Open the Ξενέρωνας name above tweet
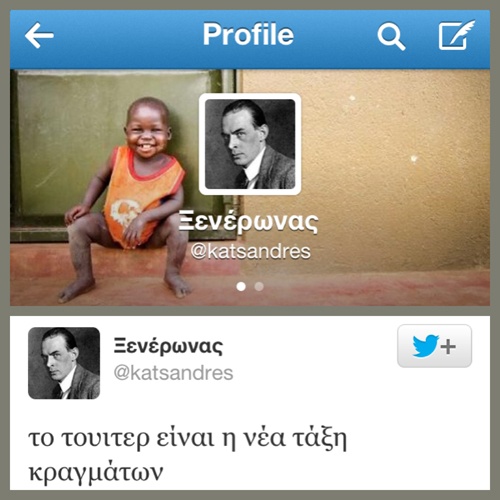This screenshot has height=500, width=500. pos(168,346)
